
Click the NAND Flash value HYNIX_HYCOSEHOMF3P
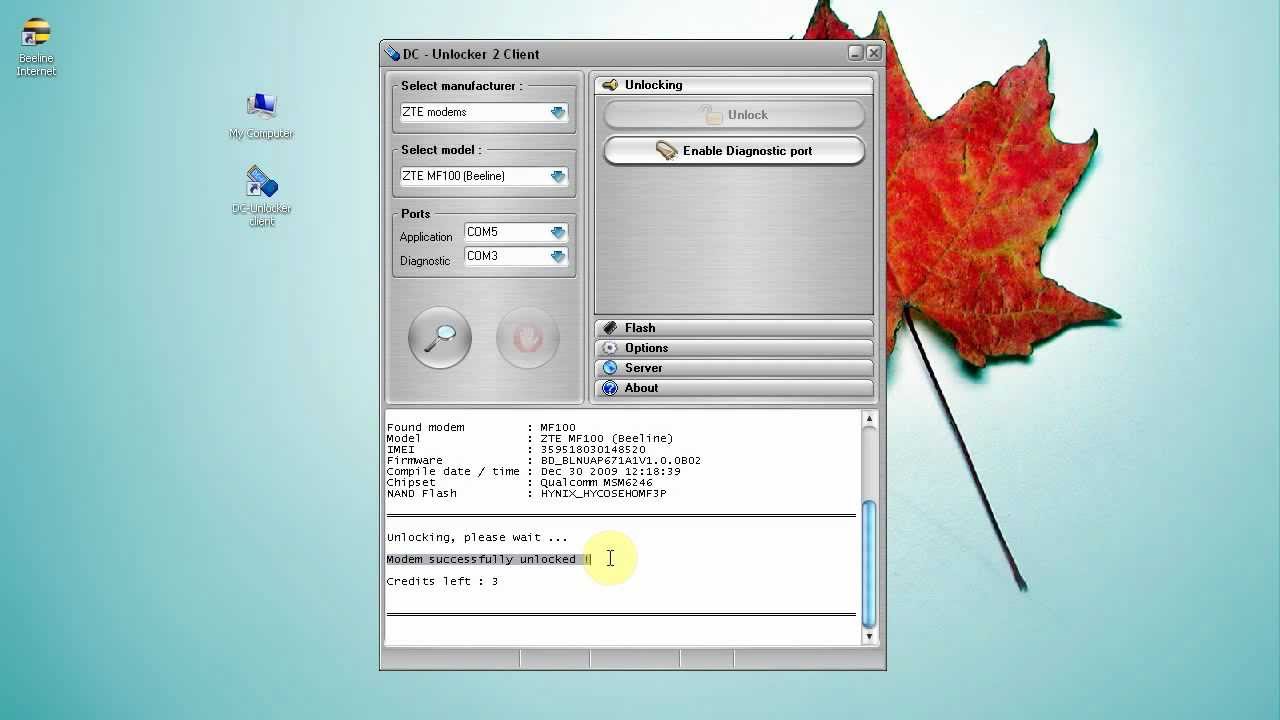click(603, 493)
